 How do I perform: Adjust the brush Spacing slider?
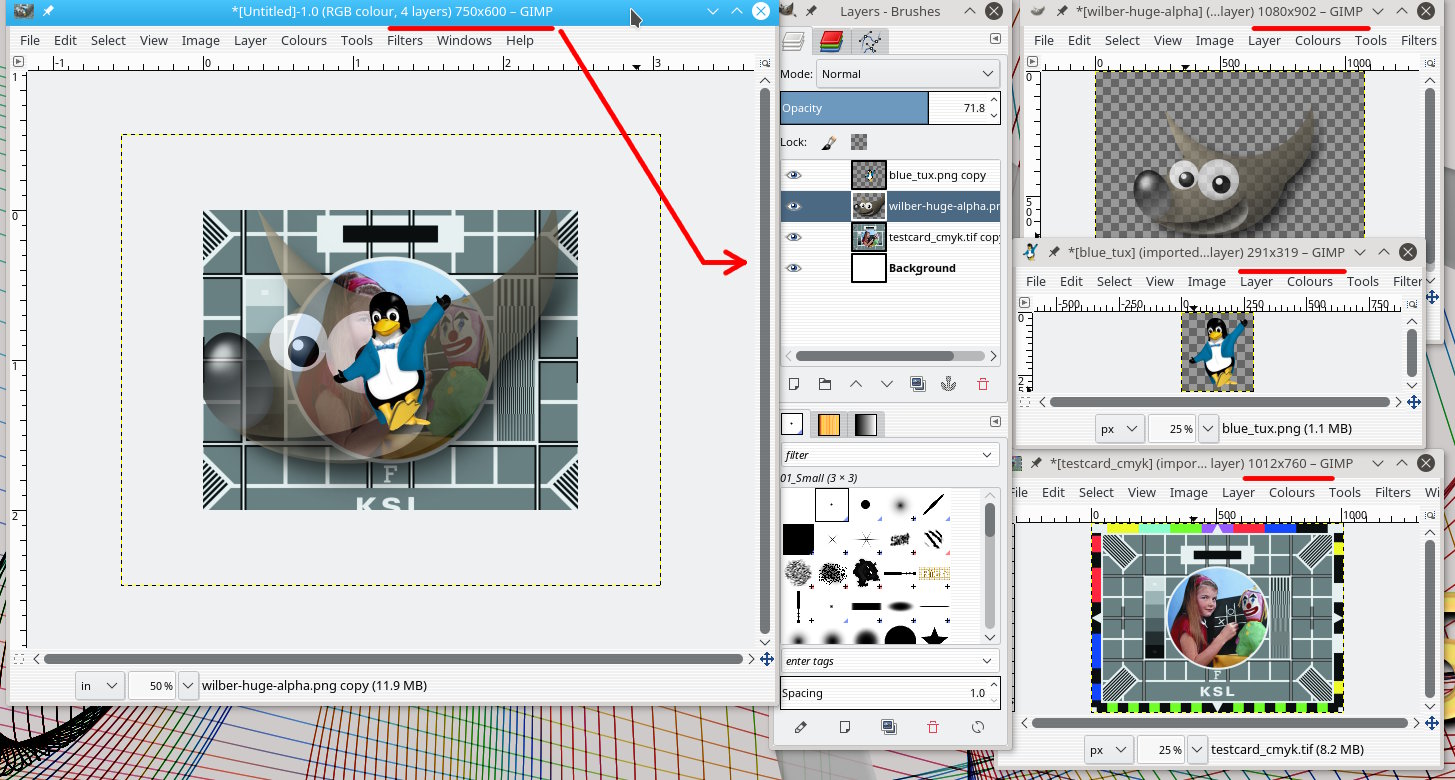click(x=889, y=693)
